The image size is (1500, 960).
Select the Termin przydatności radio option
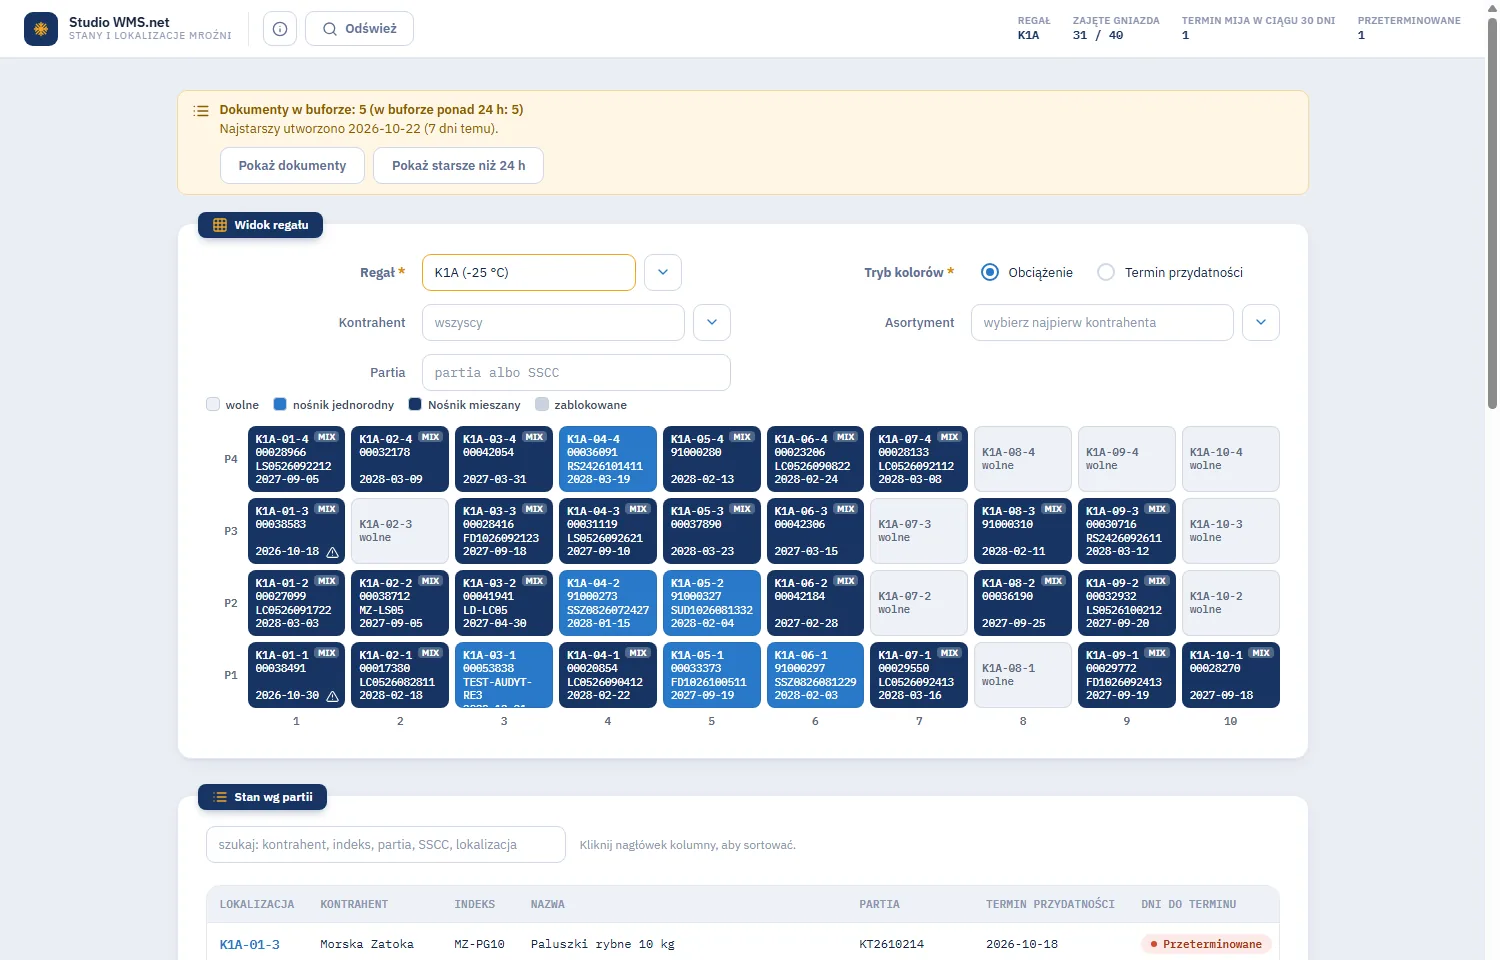(1106, 272)
